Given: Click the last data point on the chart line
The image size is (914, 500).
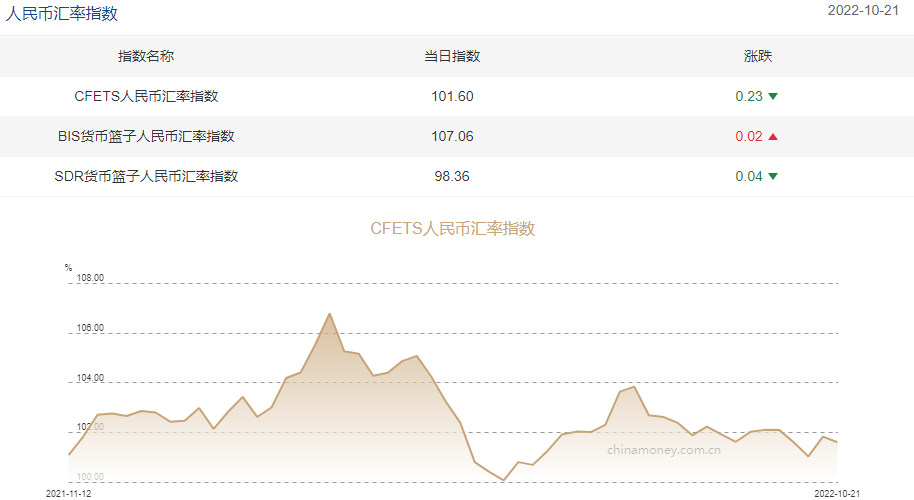Looking at the screenshot, I should coord(837,442).
